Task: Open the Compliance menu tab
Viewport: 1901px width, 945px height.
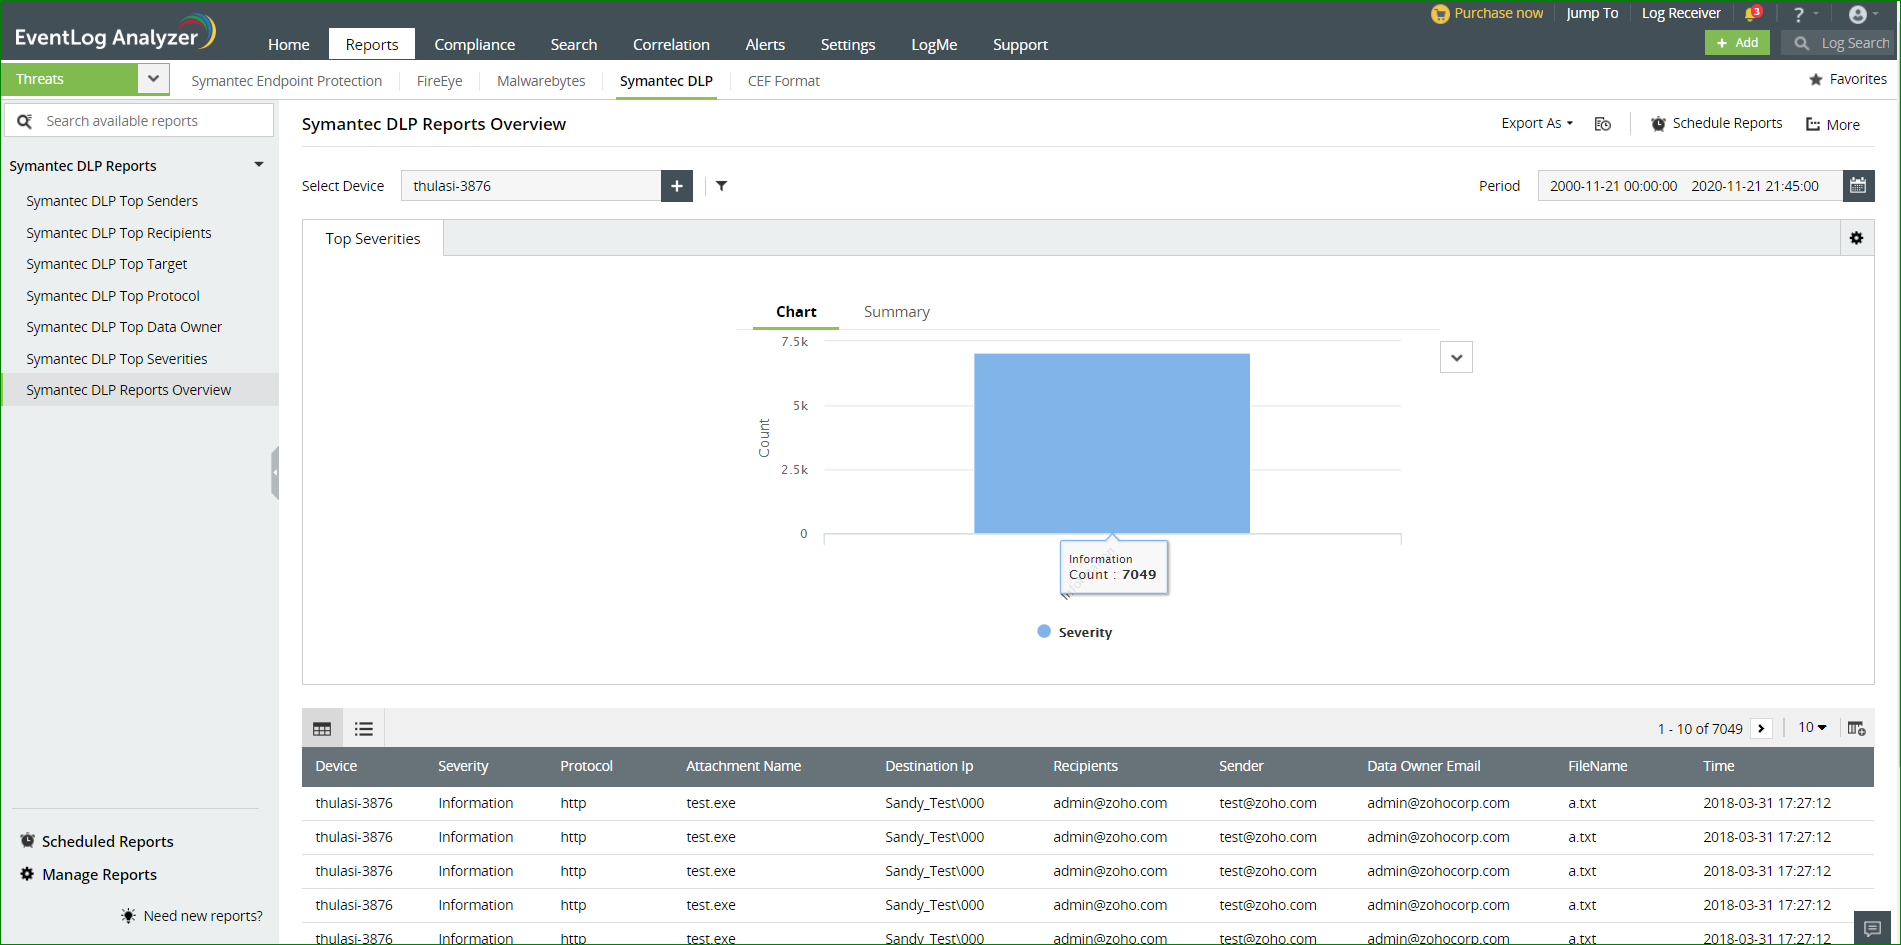Action: point(474,45)
